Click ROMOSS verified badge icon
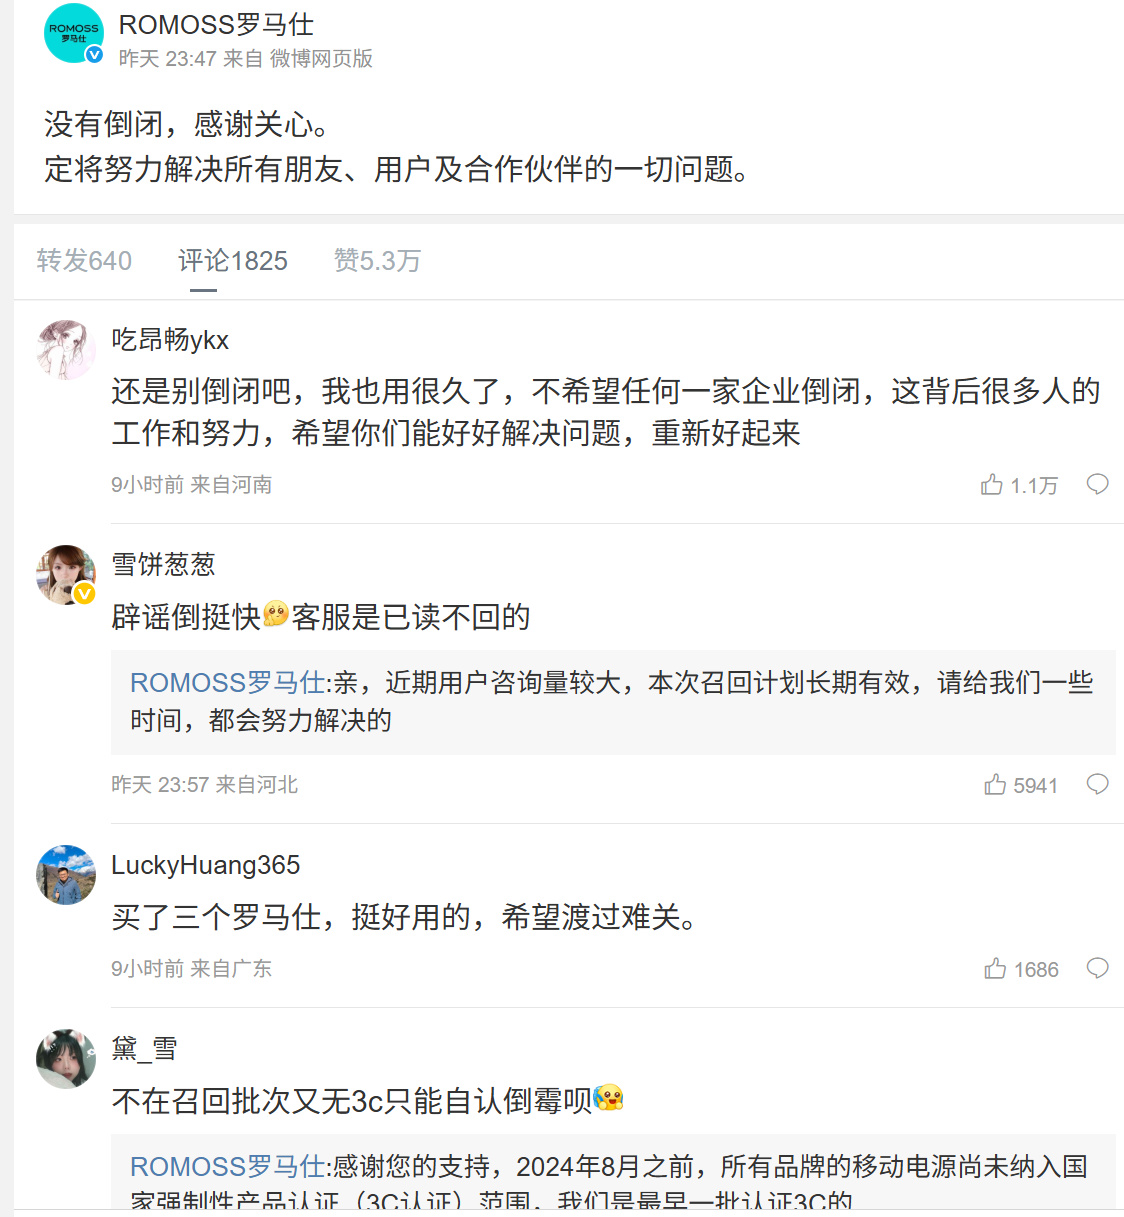This screenshot has width=1124, height=1217. (x=94, y=55)
